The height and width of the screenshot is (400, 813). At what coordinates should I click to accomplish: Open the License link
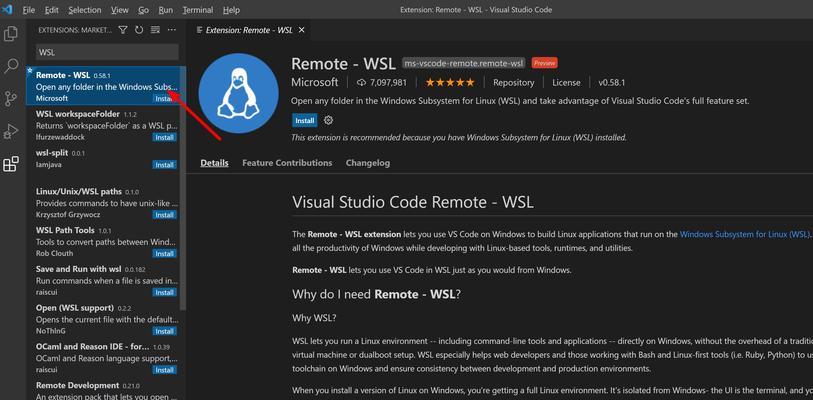(x=566, y=82)
